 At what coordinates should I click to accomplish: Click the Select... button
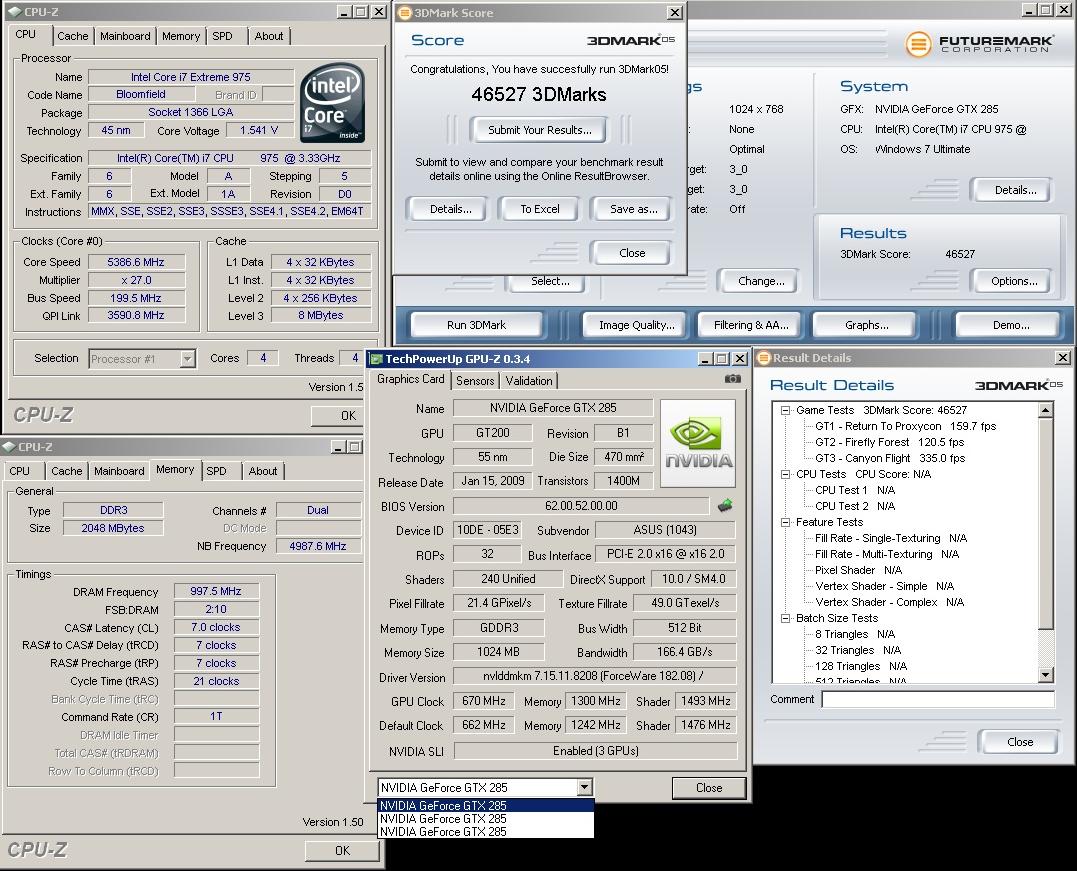(549, 282)
